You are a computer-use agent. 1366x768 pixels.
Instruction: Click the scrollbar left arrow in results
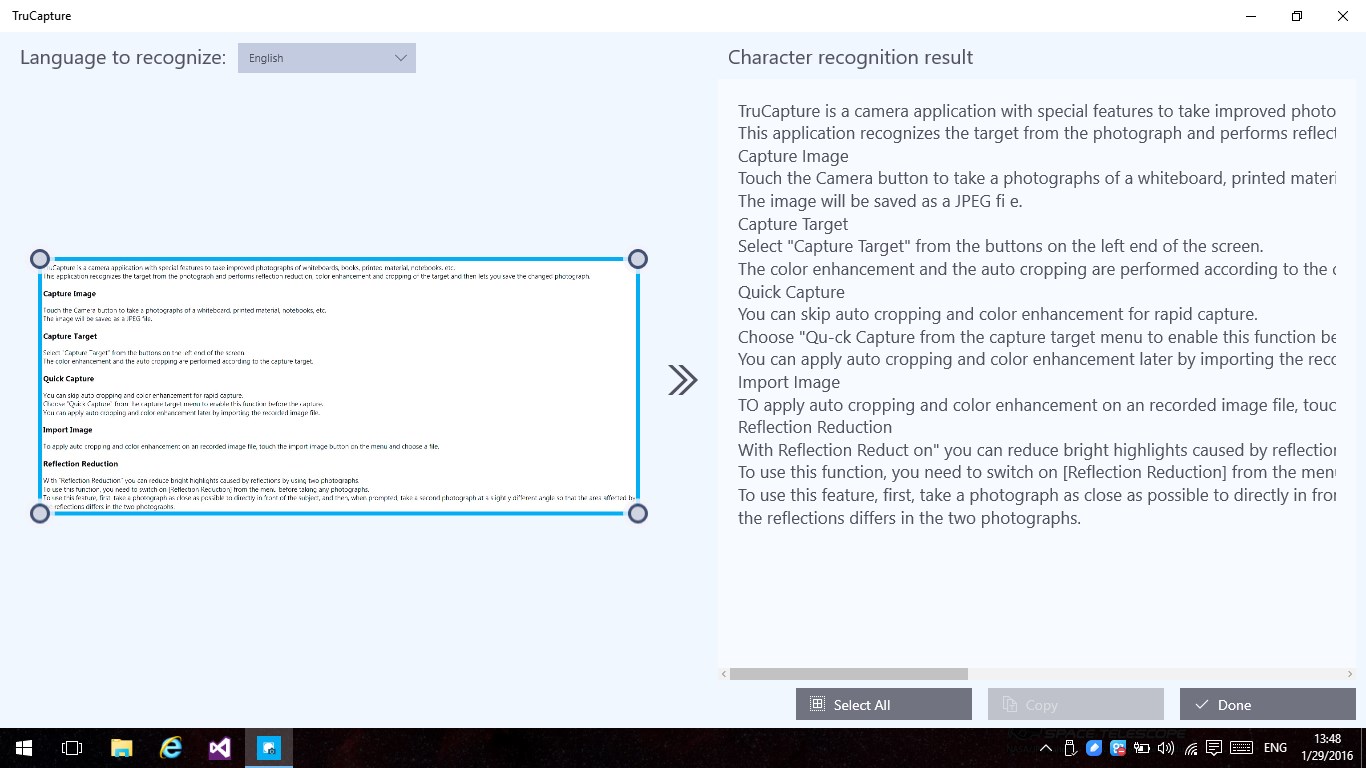tap(723, 674)
